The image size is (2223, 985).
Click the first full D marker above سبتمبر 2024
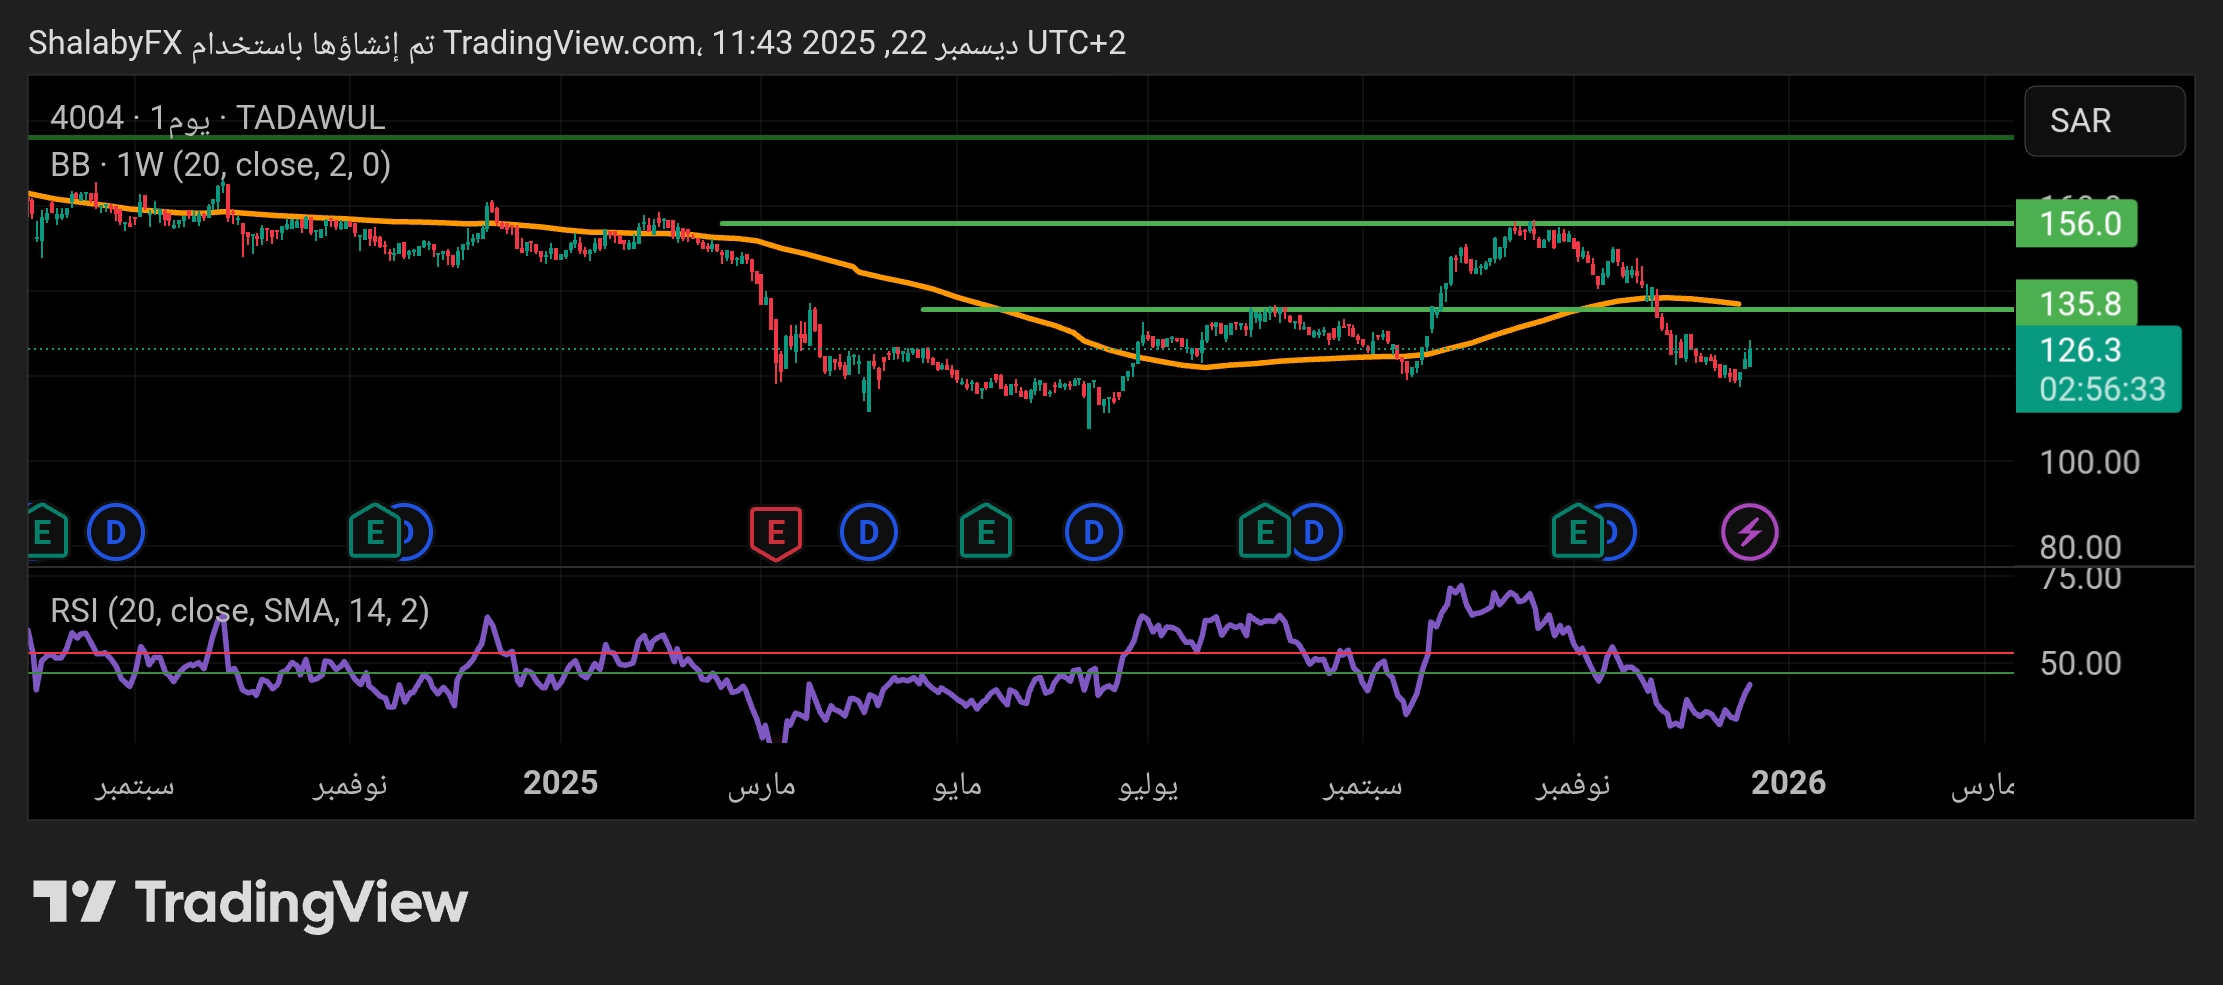click(x=116, y=532)
